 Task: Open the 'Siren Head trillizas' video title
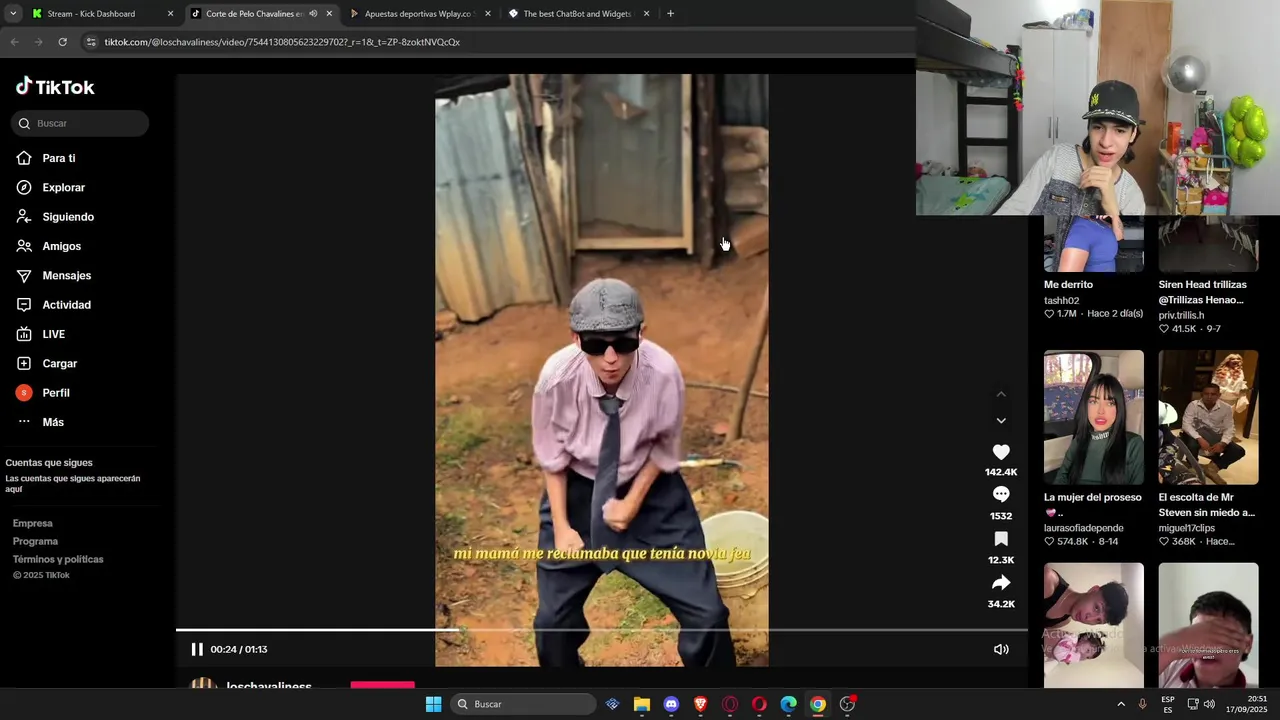(1202, 292)
